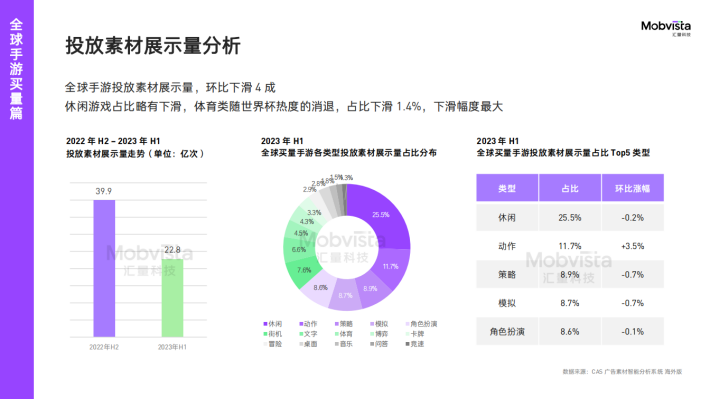Select the 动作 legend square
This screenshot has height=399, width=710.
301,324
